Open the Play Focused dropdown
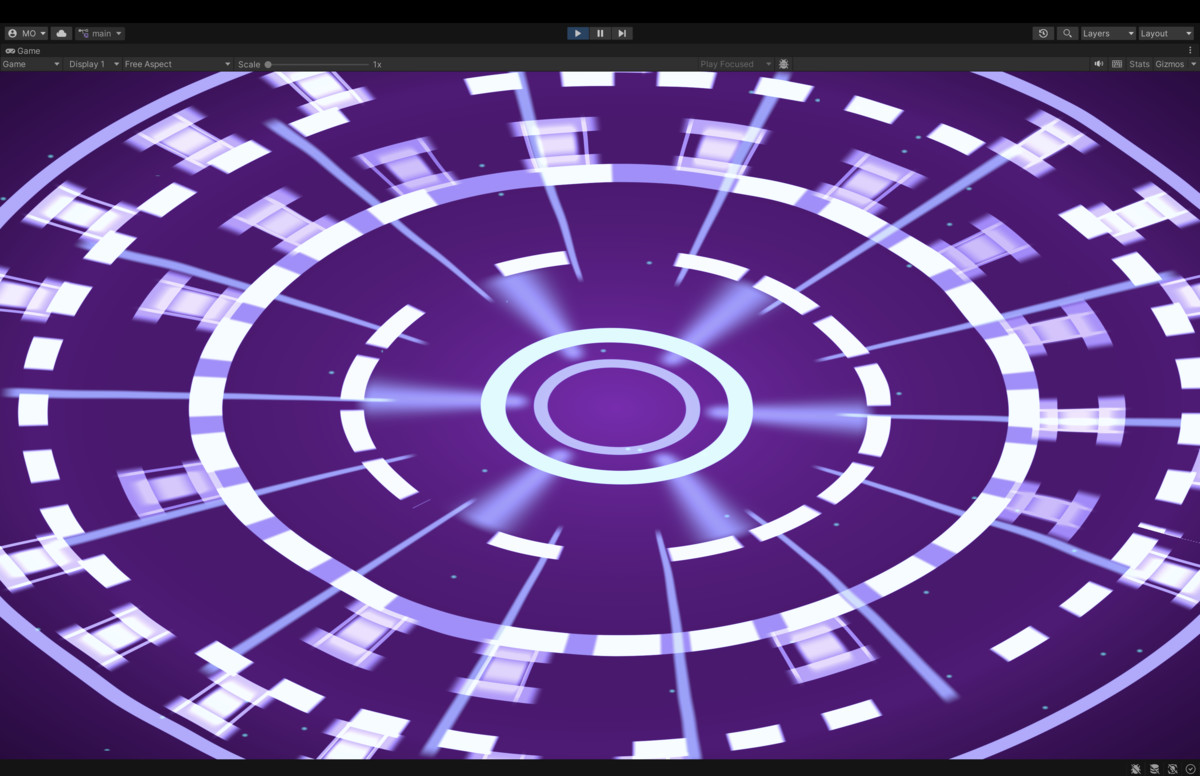Image resolution: width=1200 pixels, height=776 pixels. click(x=735, y=64)
